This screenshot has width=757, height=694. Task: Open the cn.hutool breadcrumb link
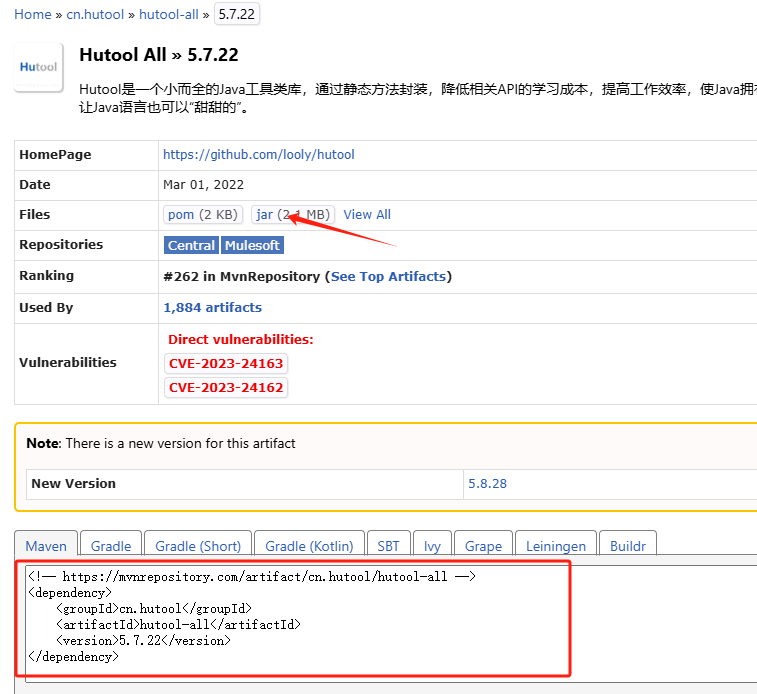click(95, 14)
